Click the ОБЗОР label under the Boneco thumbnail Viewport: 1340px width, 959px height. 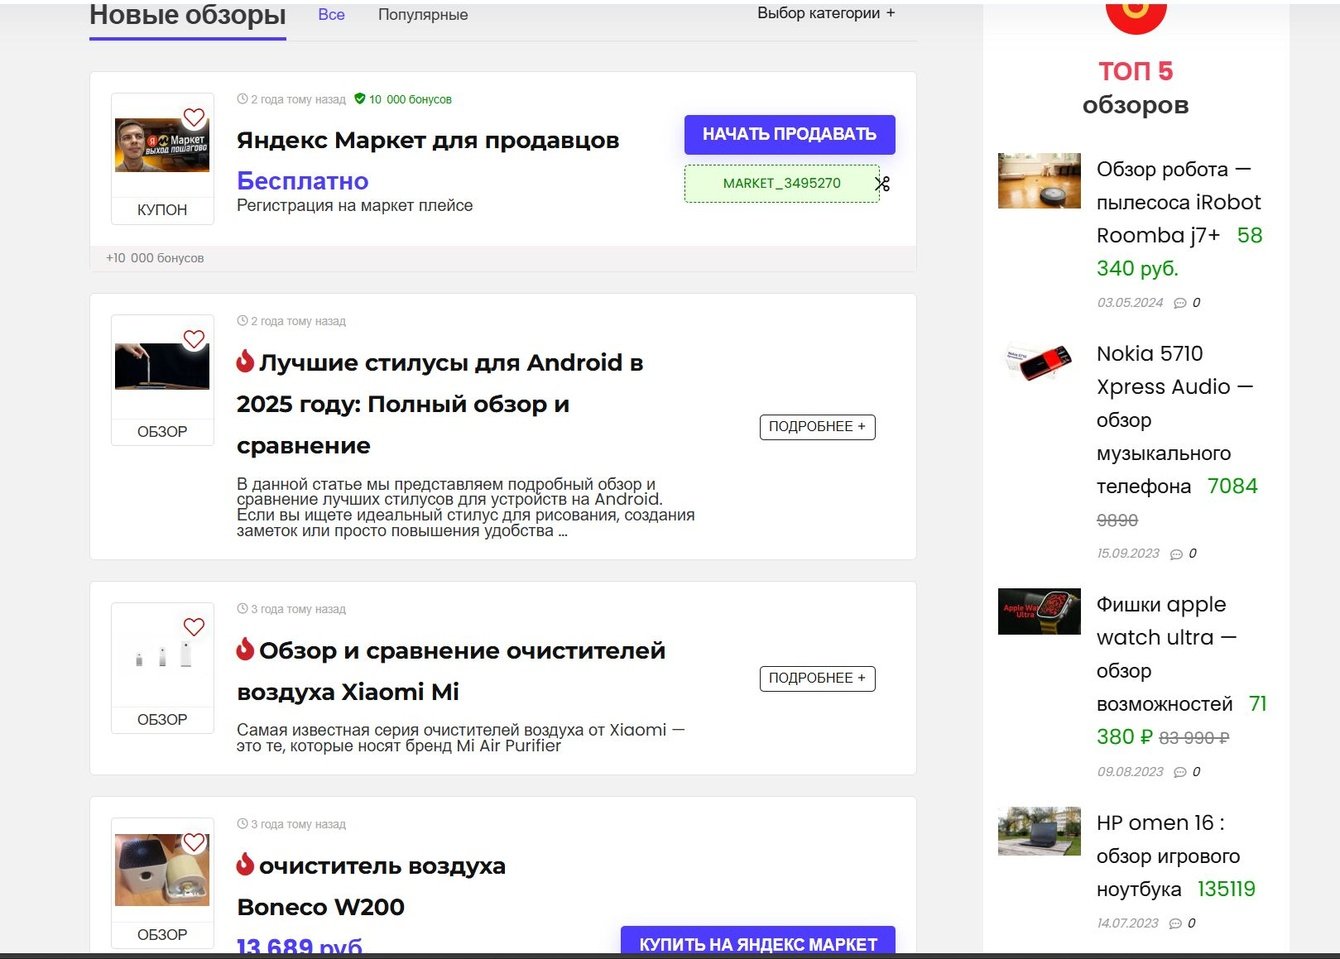(162, 935)
